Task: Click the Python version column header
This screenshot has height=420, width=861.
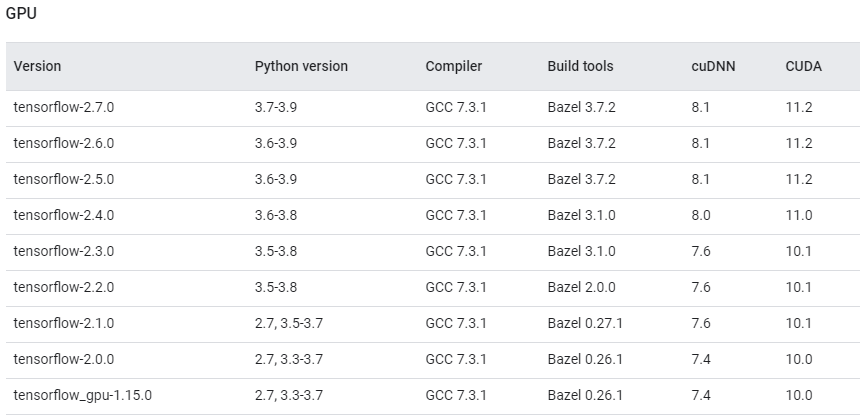Action: [x=301, y=66]
